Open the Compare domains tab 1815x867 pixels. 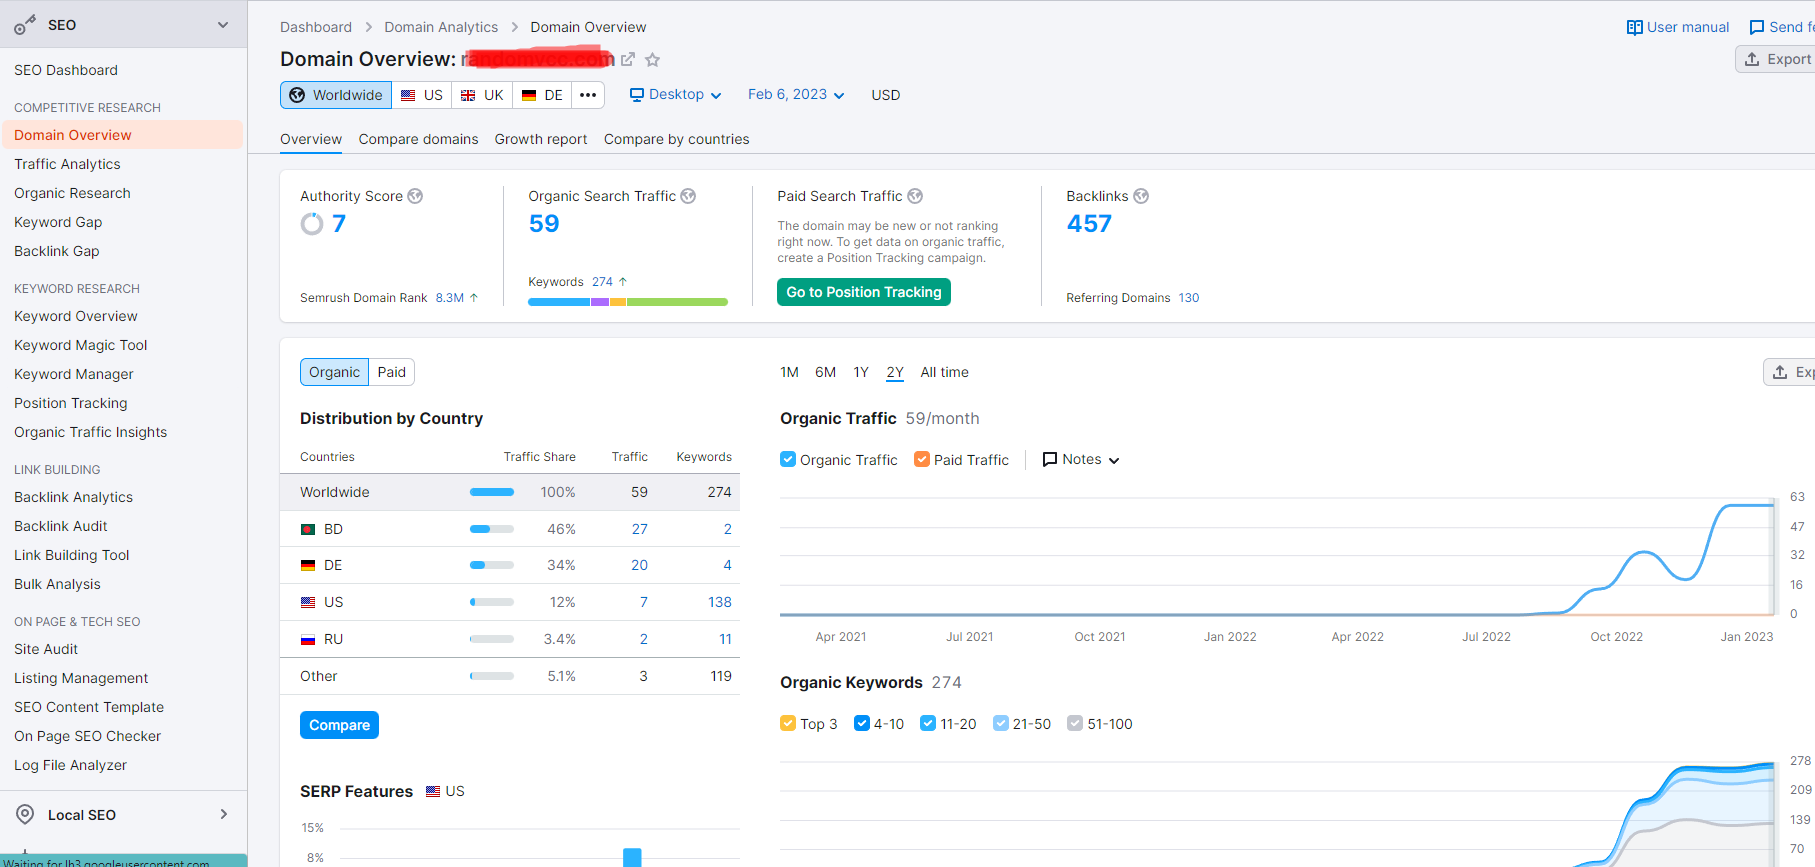click(418, 139)
